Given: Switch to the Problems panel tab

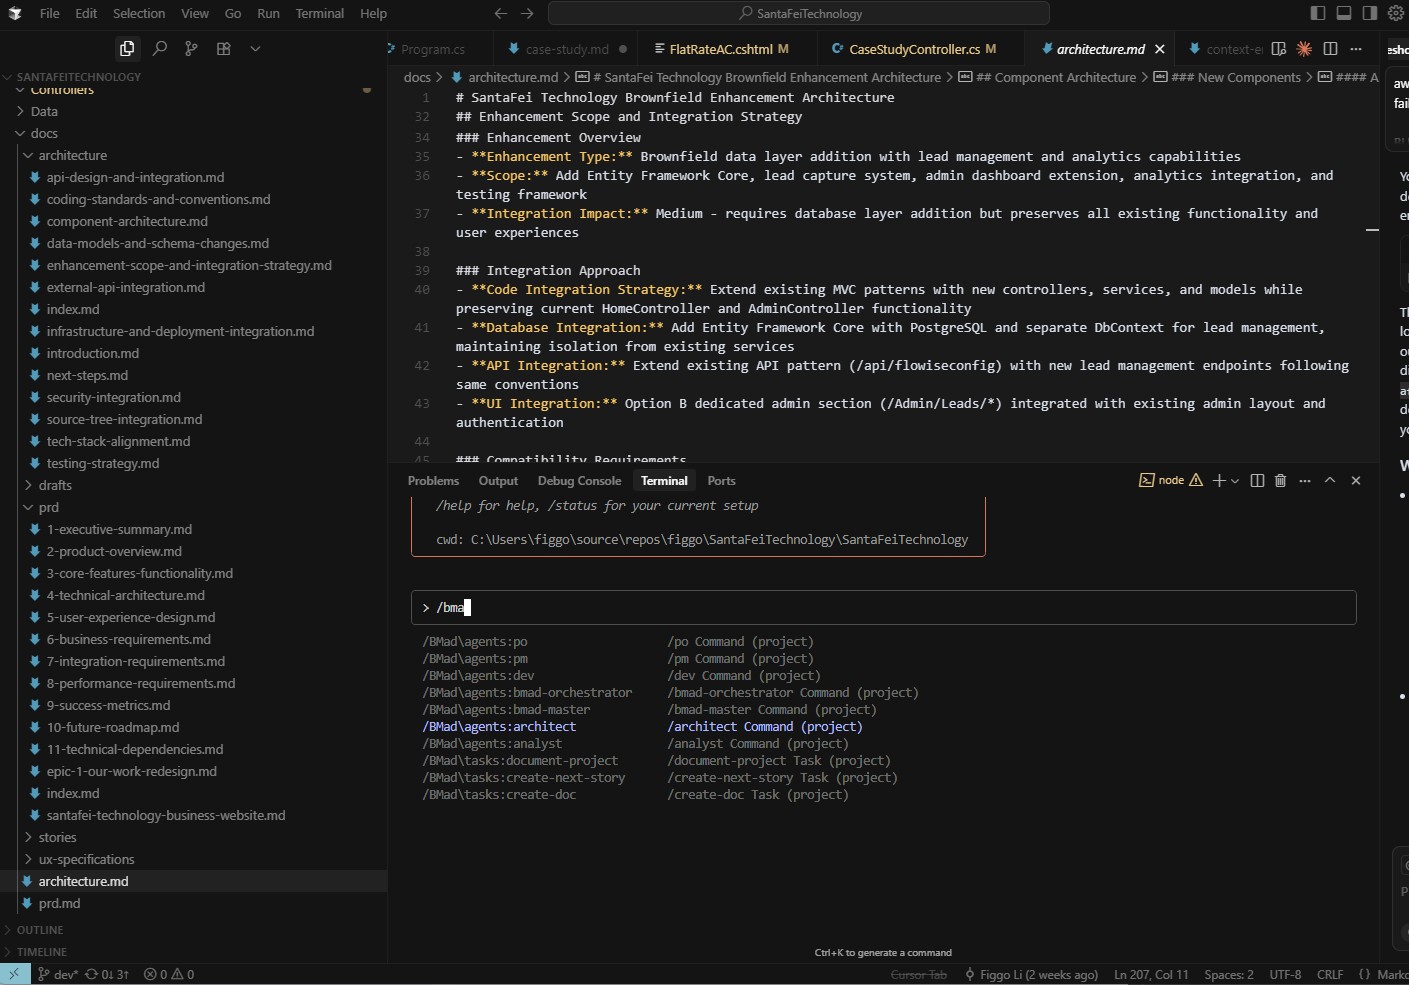Looking at the screenshot, I should [433, 481].
